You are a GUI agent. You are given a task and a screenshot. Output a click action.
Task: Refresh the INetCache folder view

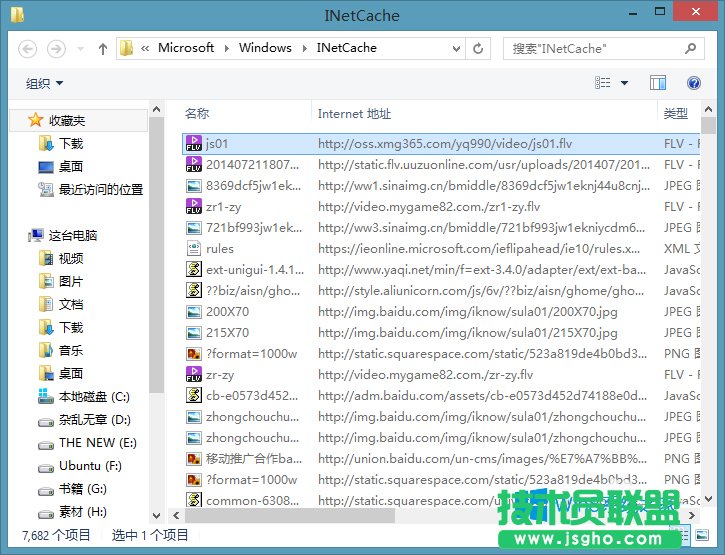479,48
